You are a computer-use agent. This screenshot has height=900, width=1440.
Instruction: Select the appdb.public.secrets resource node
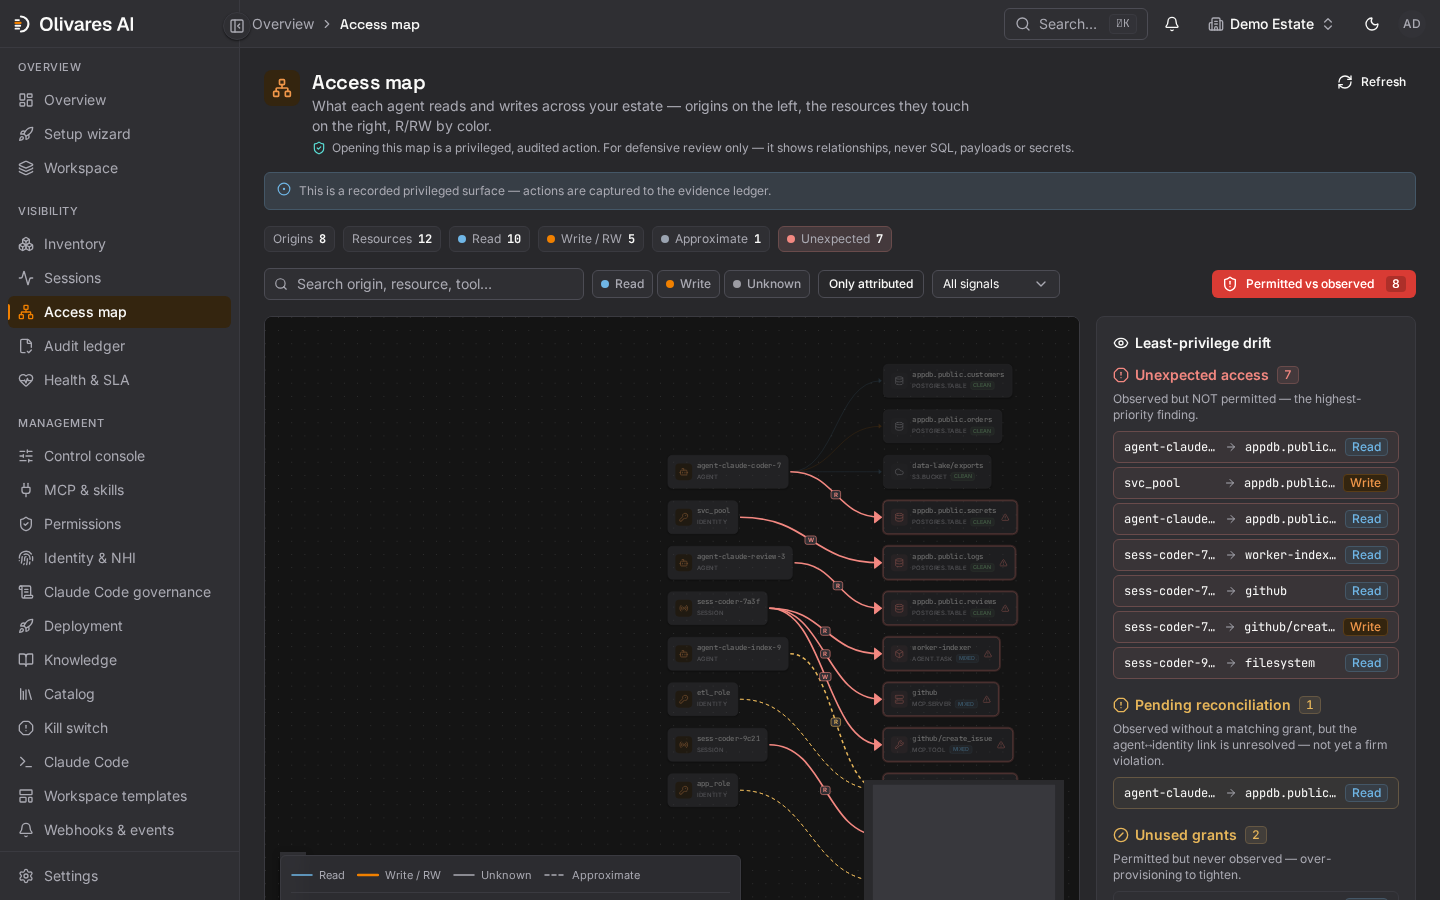pos(950,517)
